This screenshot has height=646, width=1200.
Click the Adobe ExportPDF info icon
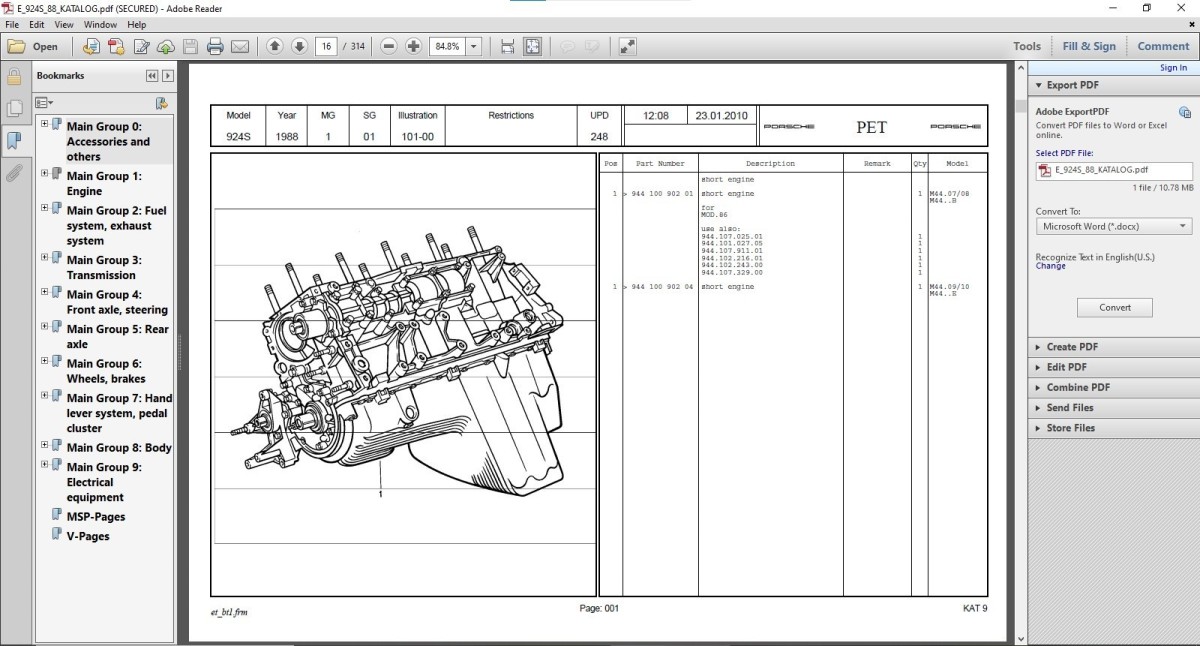click(1185, 112)
